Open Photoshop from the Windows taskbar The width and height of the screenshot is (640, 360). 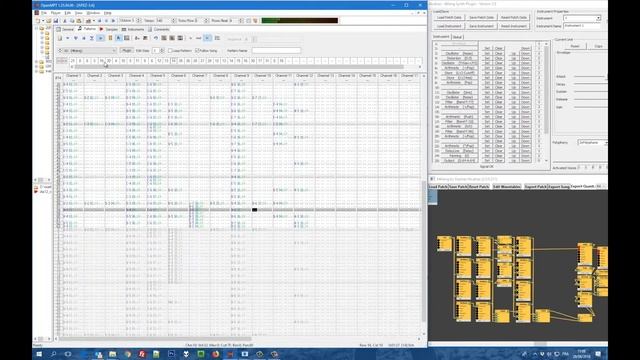171,354
